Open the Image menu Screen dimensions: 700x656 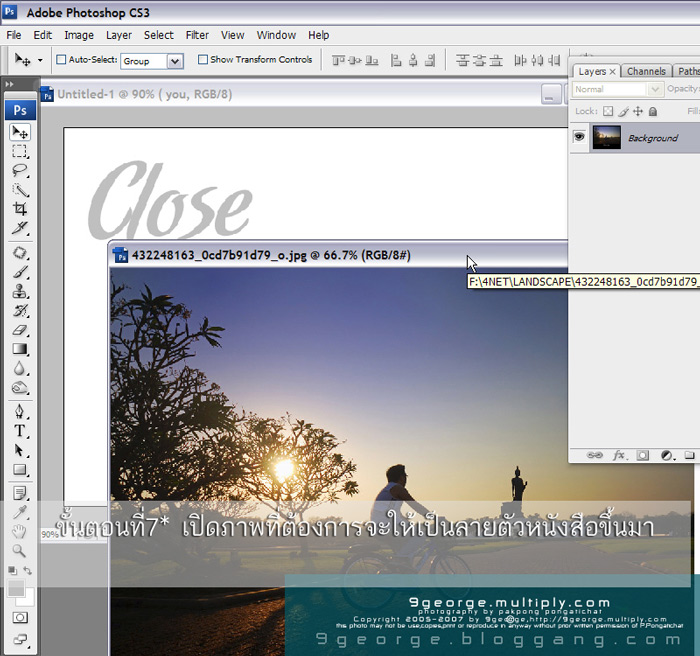pos(79,35)
